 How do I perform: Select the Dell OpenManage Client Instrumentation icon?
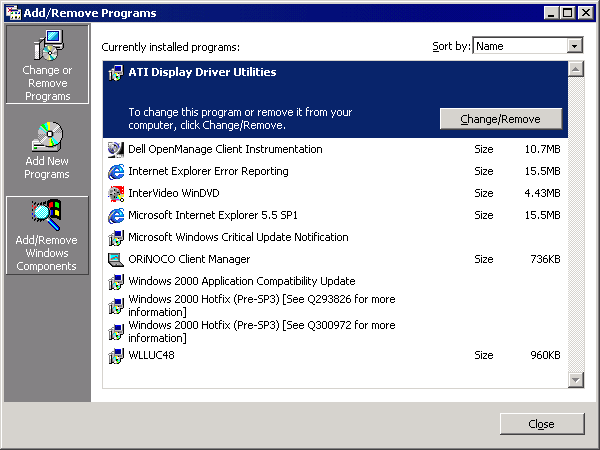coord(116,150)
